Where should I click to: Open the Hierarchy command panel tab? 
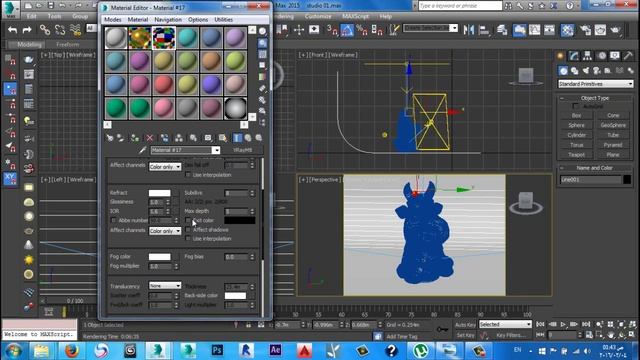point(587,56)
